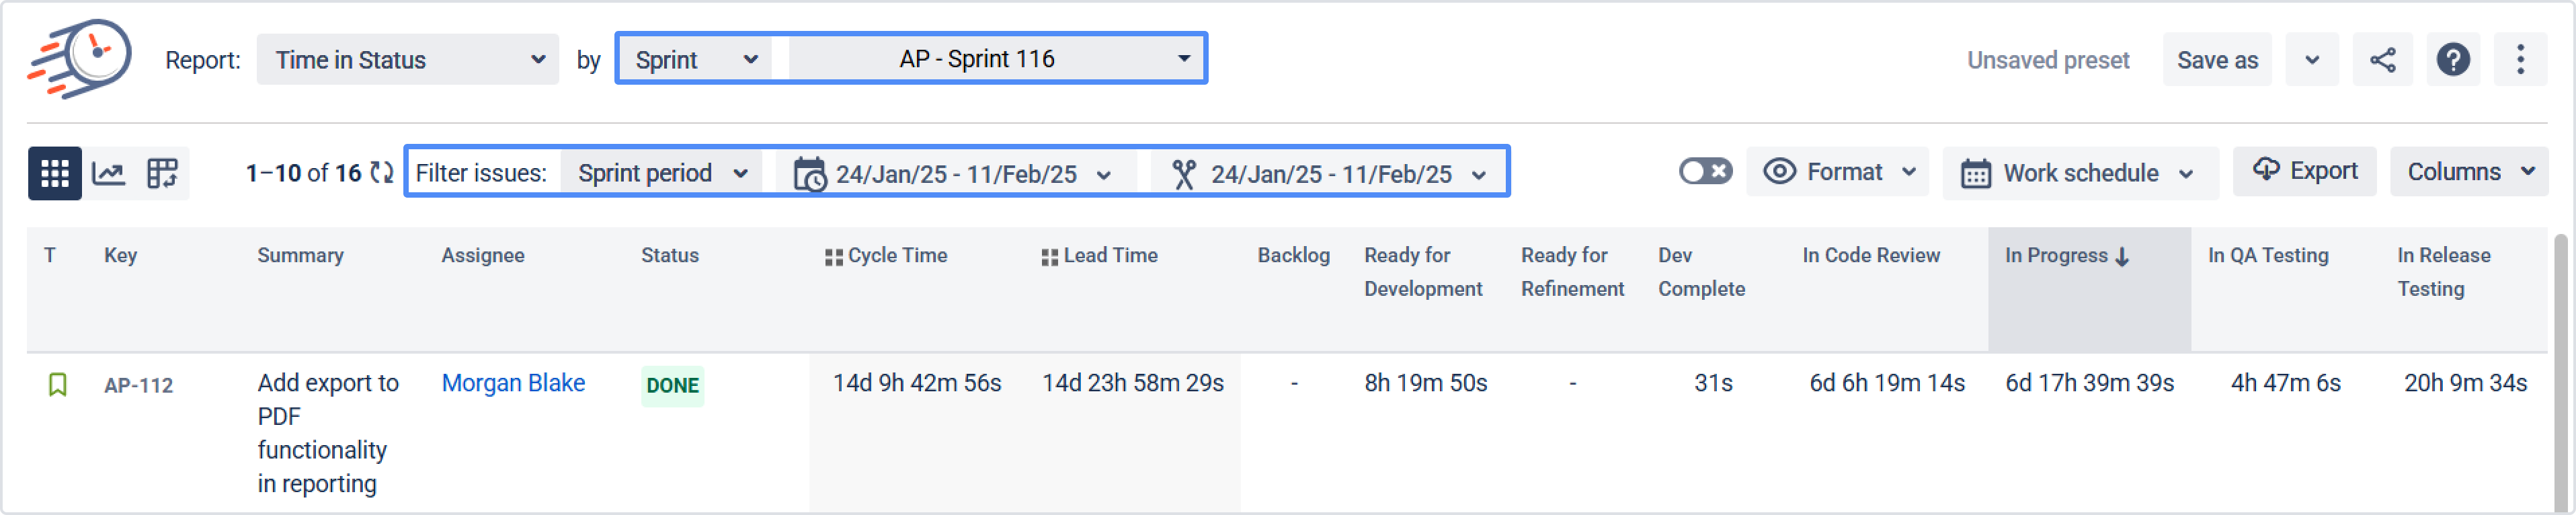
Task: Refresh the issue list
Action: pos(381,173)
